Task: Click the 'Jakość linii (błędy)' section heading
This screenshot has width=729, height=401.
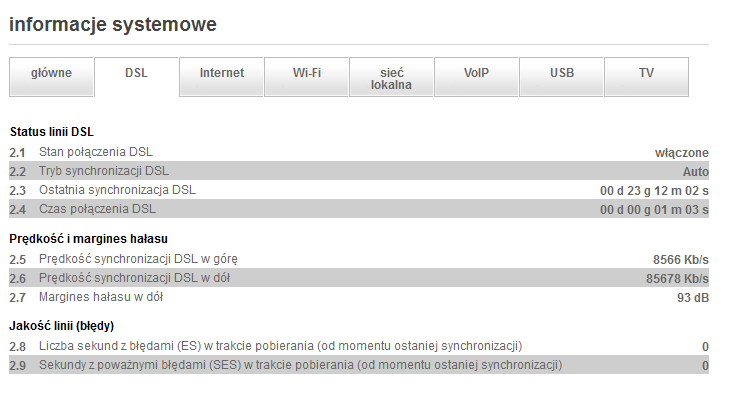Action: [x=61, y=326]
